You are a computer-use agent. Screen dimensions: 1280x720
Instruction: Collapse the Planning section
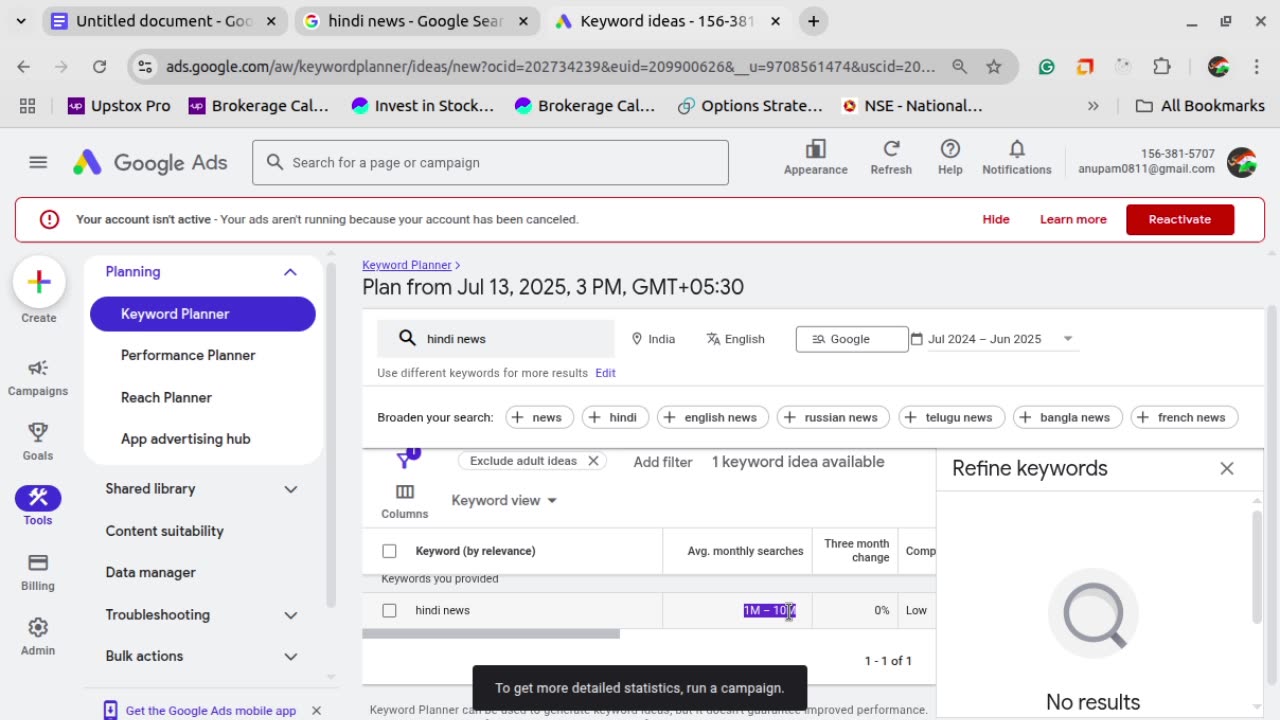pyautogui.click(x=290, y=272)
